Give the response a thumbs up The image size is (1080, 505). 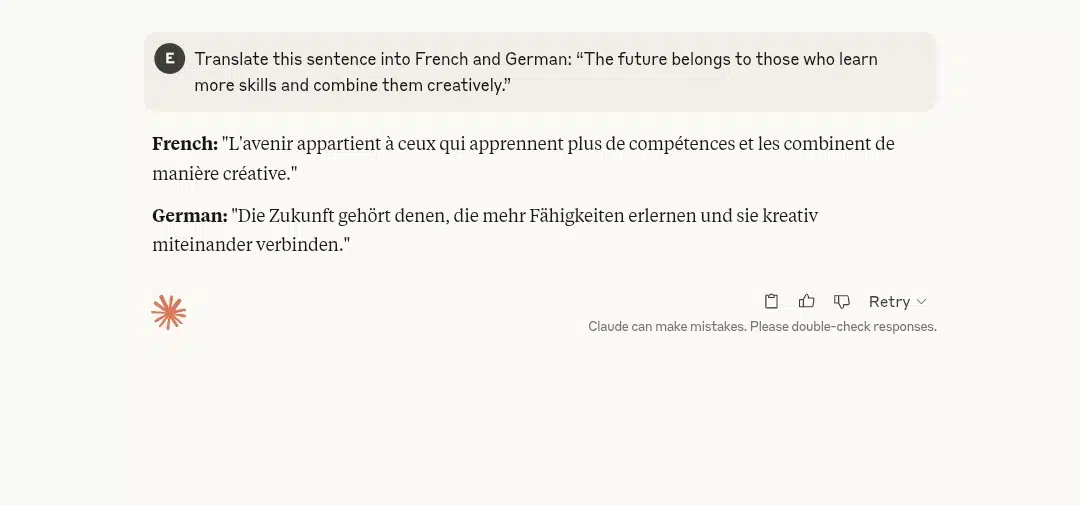[x=807, y=301]
